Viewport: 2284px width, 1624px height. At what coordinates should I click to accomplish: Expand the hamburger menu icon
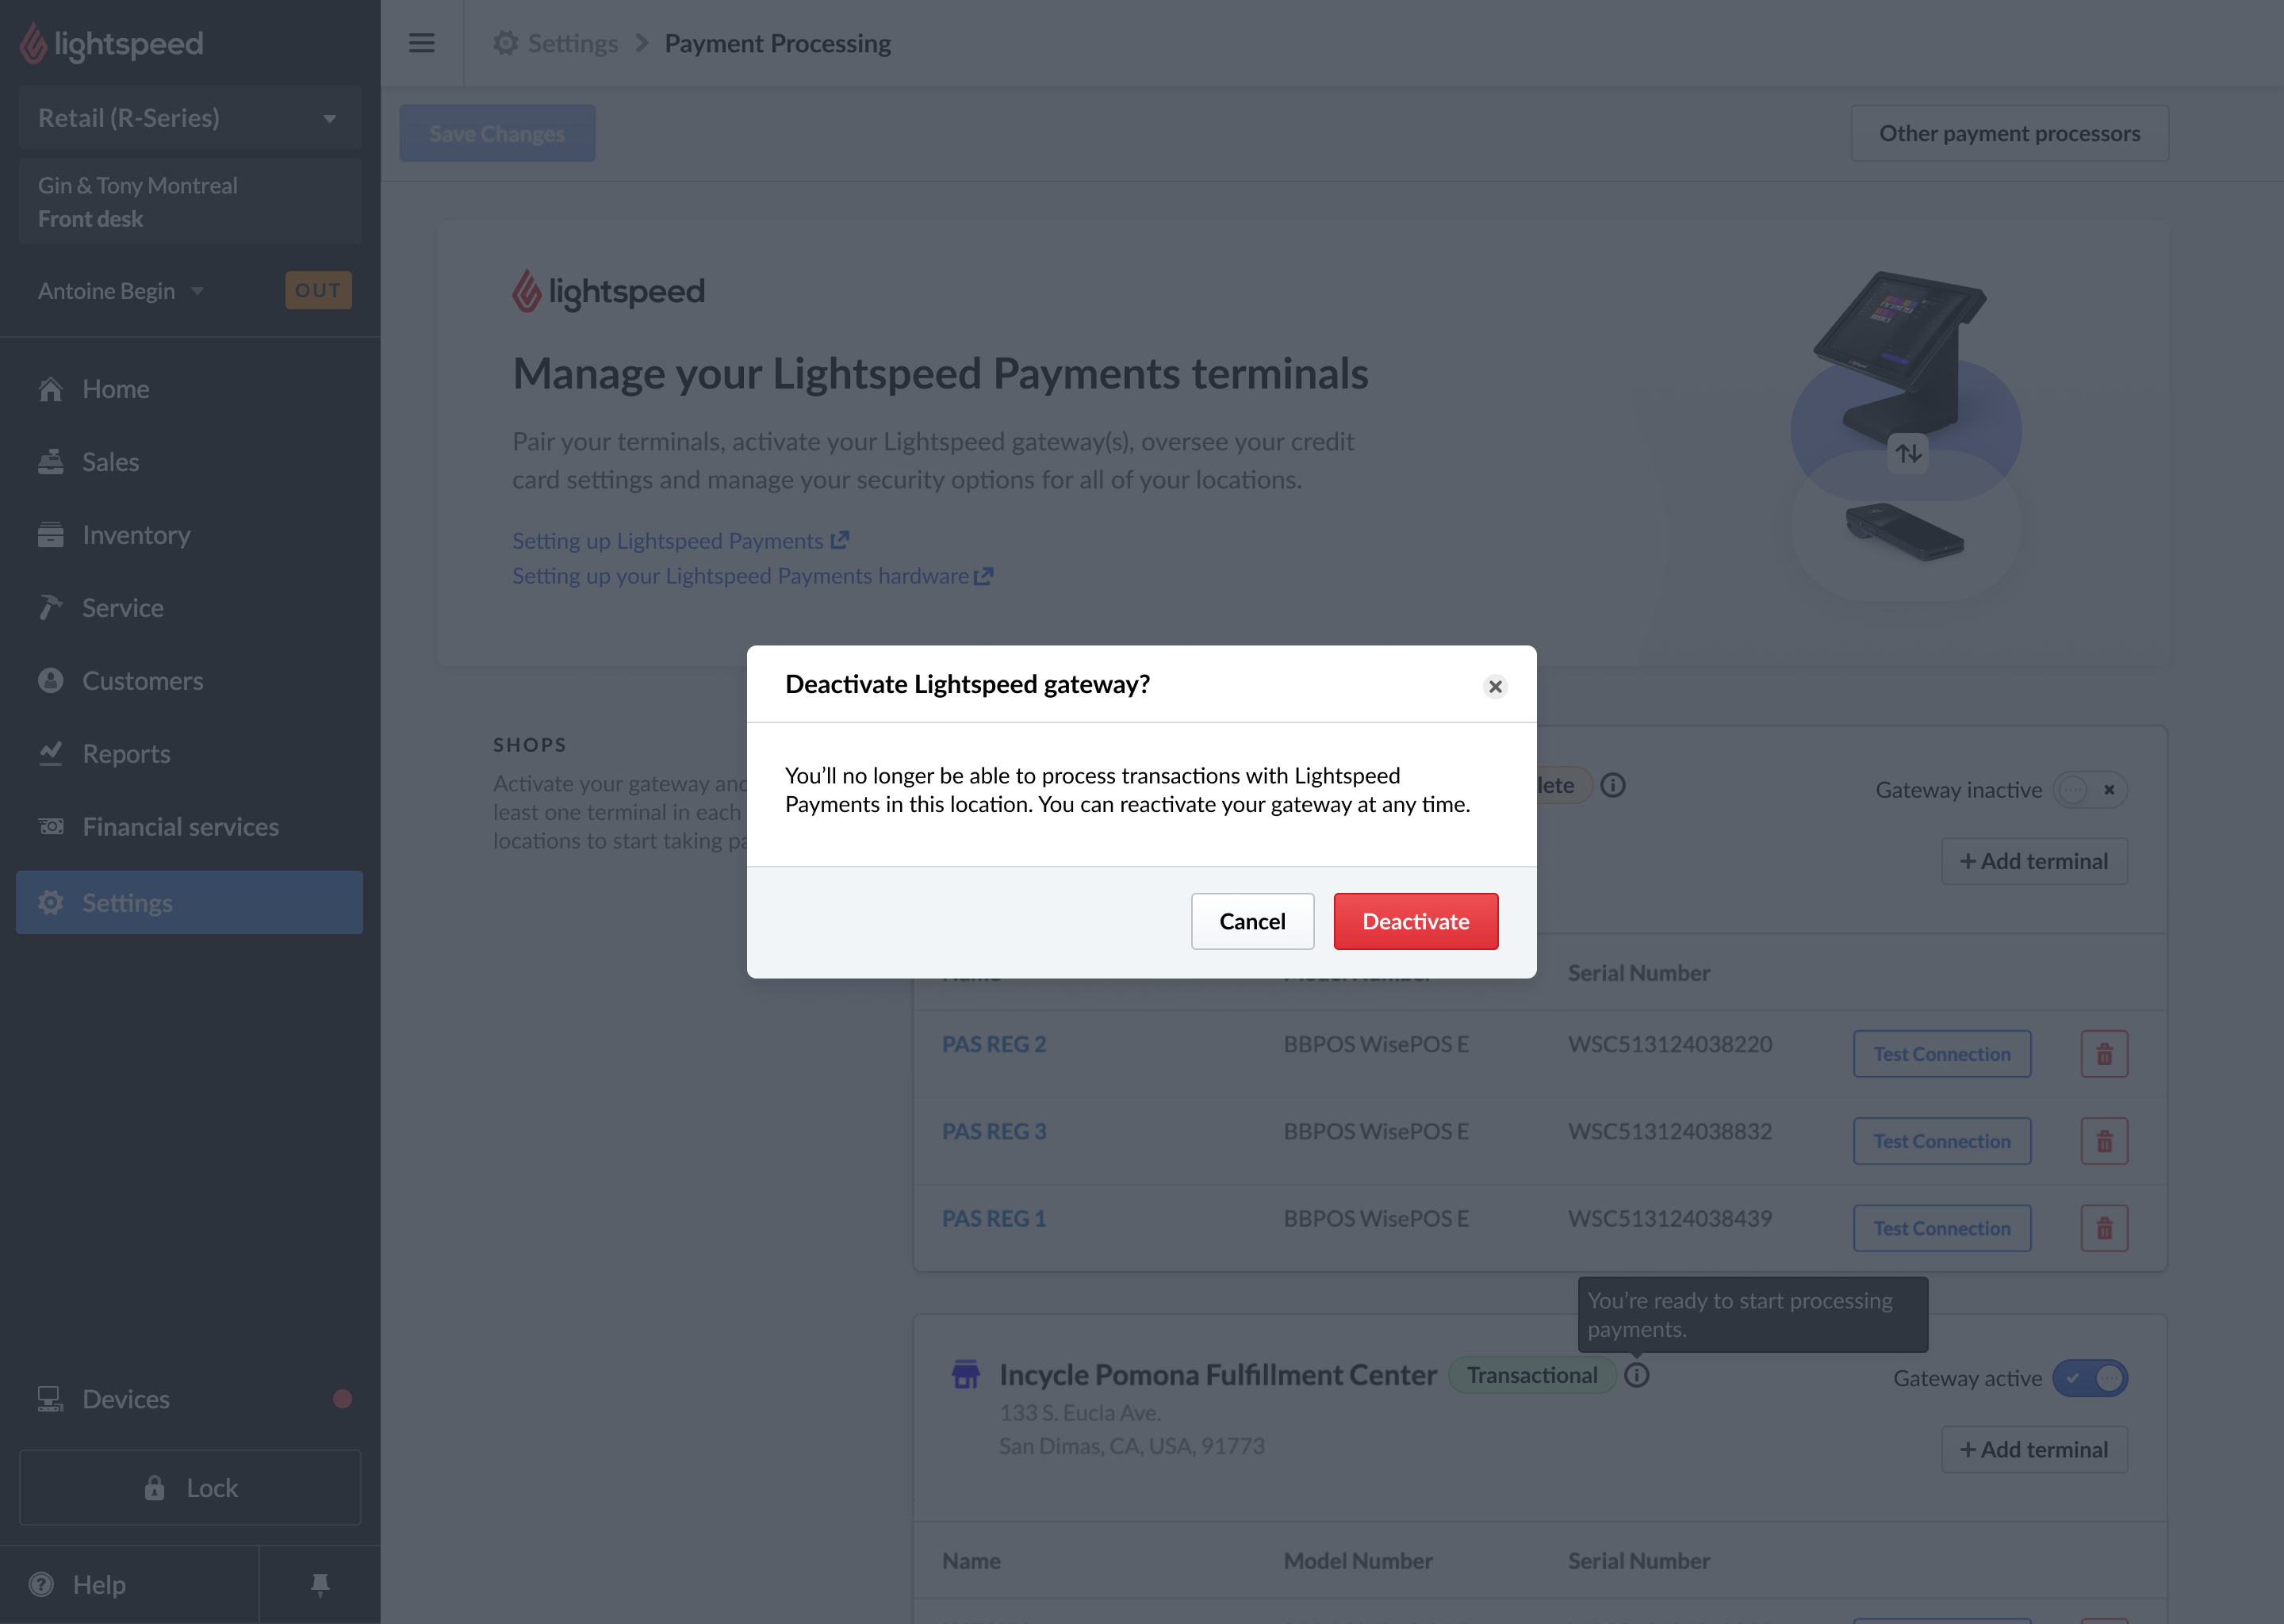(422, 42)
